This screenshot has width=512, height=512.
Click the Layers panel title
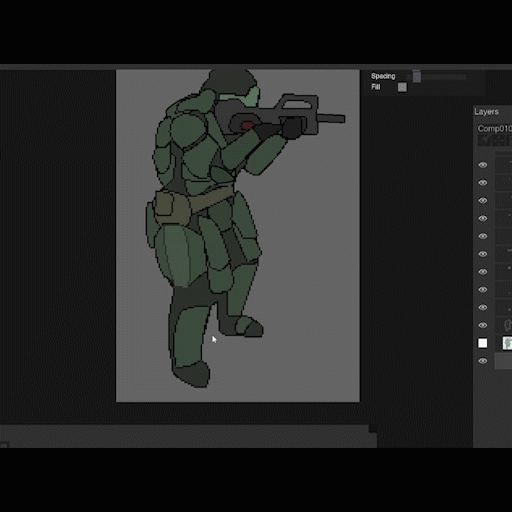pos(486,112)
